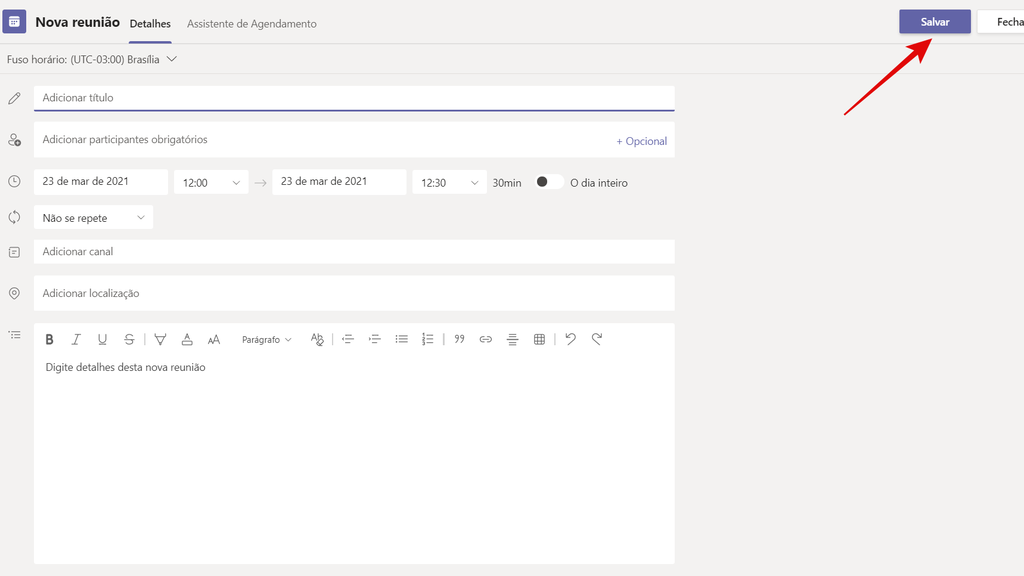
Task: Click the pencil icon next to title
Action: click(14, 99)
